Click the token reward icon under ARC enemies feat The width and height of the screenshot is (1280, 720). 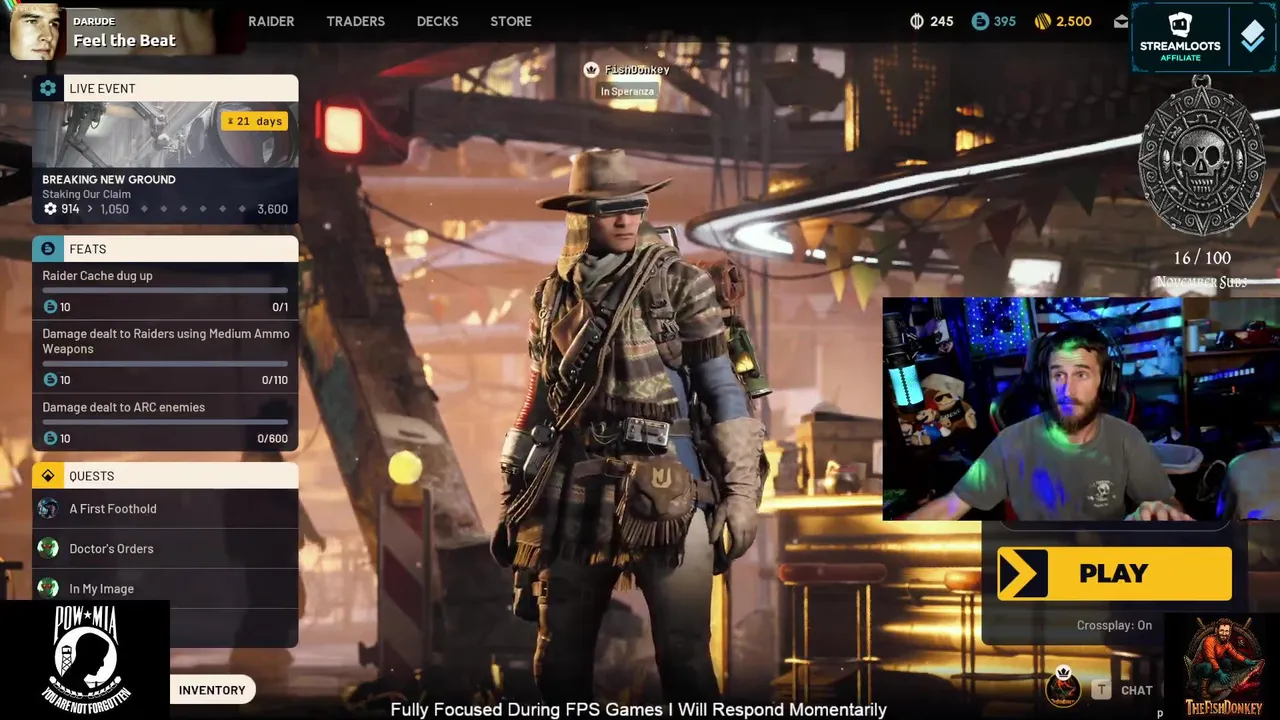point(50,438)
